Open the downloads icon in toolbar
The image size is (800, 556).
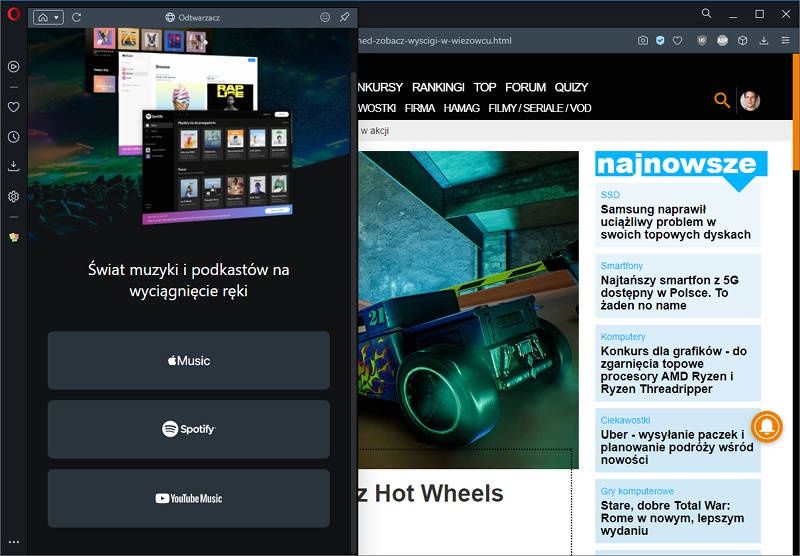764,40
